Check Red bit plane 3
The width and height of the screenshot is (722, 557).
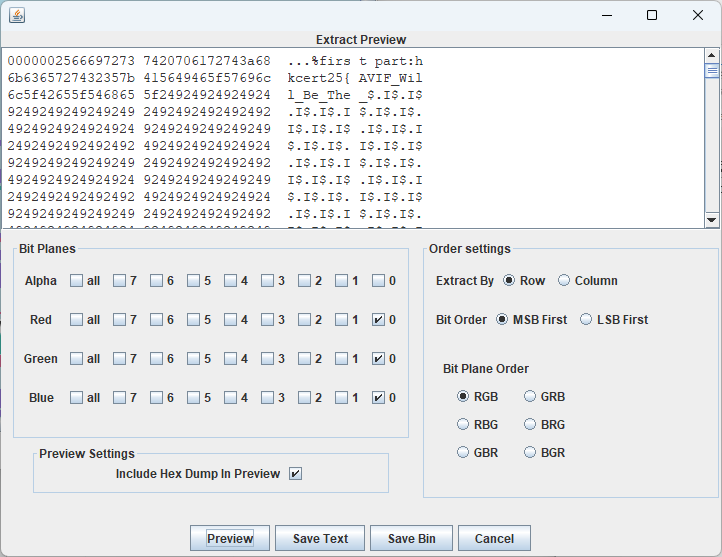tap(267, 319)
